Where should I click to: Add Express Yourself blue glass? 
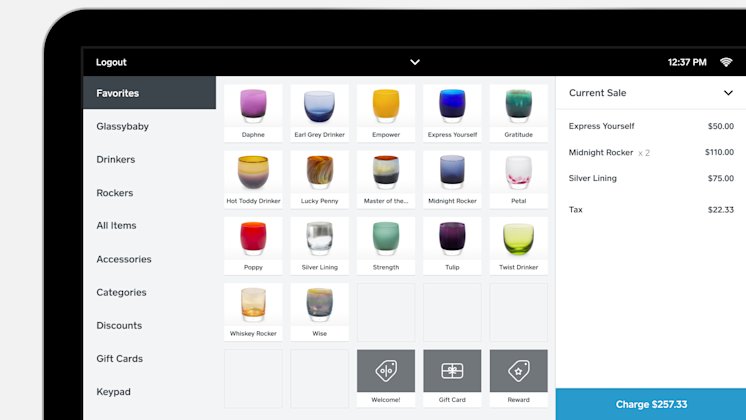452,113
